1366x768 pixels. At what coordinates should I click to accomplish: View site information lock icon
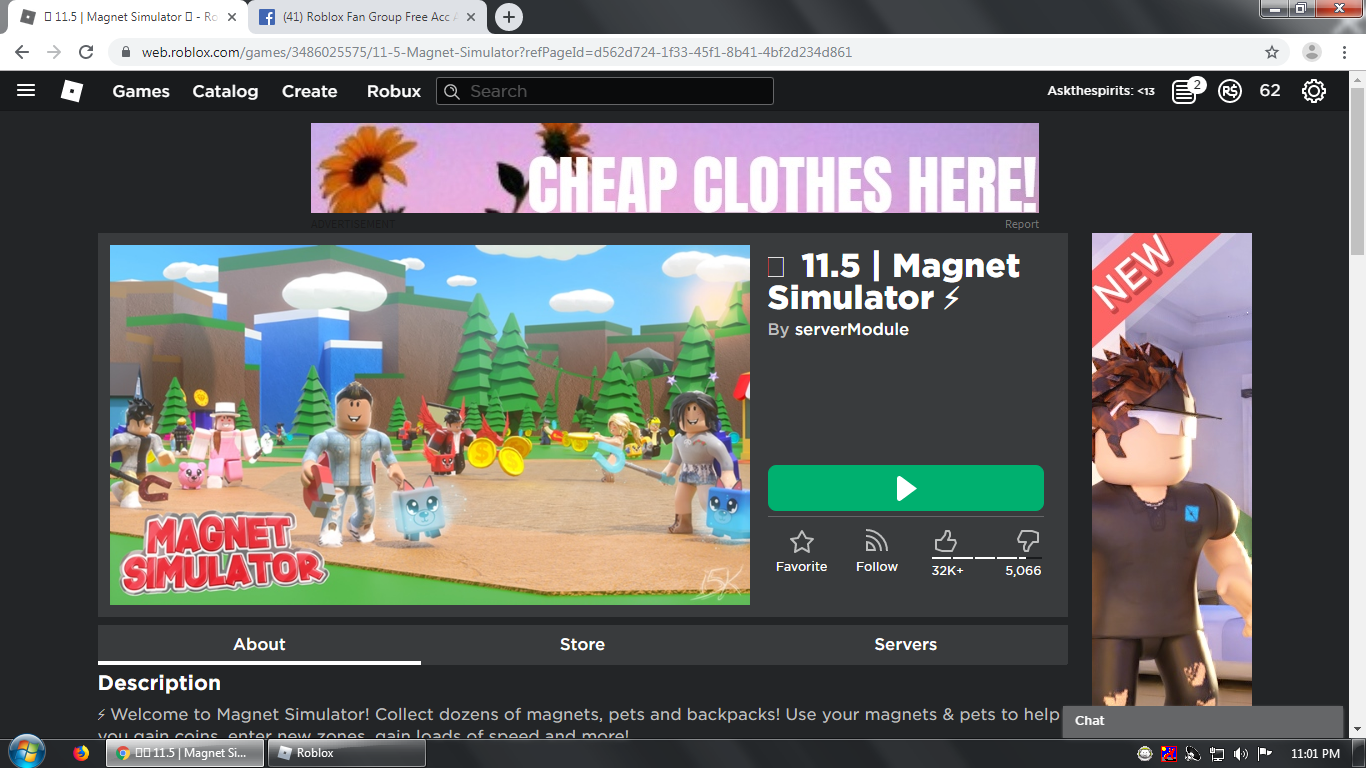pos(126,52)
